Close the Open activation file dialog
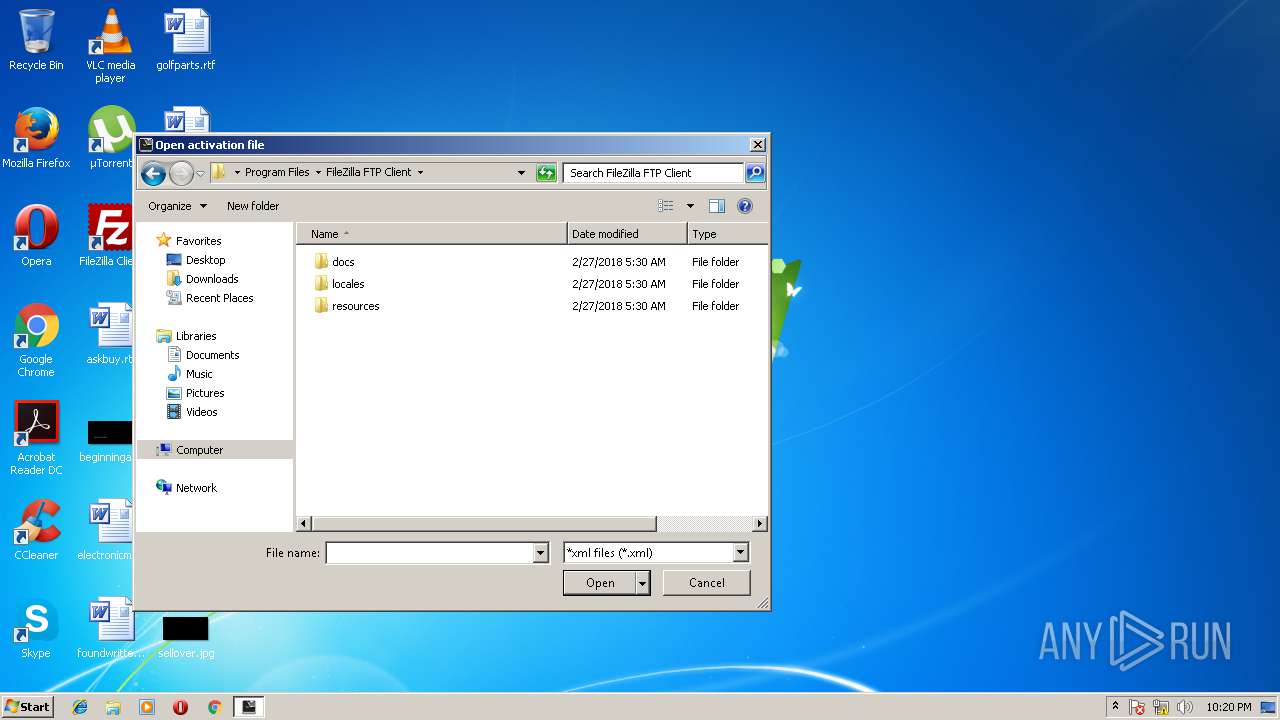Screen dimensions: 1280x720 [x=757, y=145]
